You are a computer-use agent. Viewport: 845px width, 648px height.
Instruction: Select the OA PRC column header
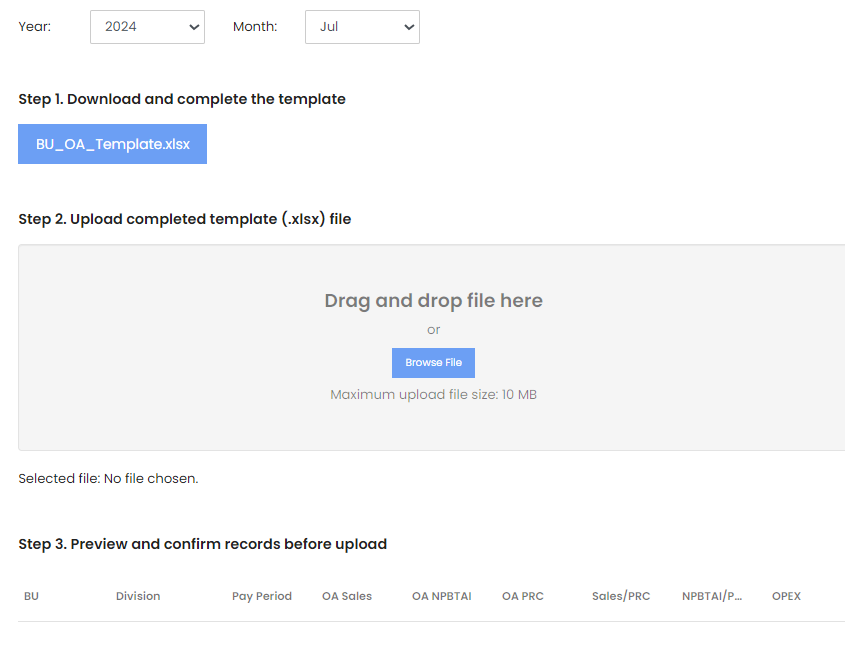[x=523, y=596]
